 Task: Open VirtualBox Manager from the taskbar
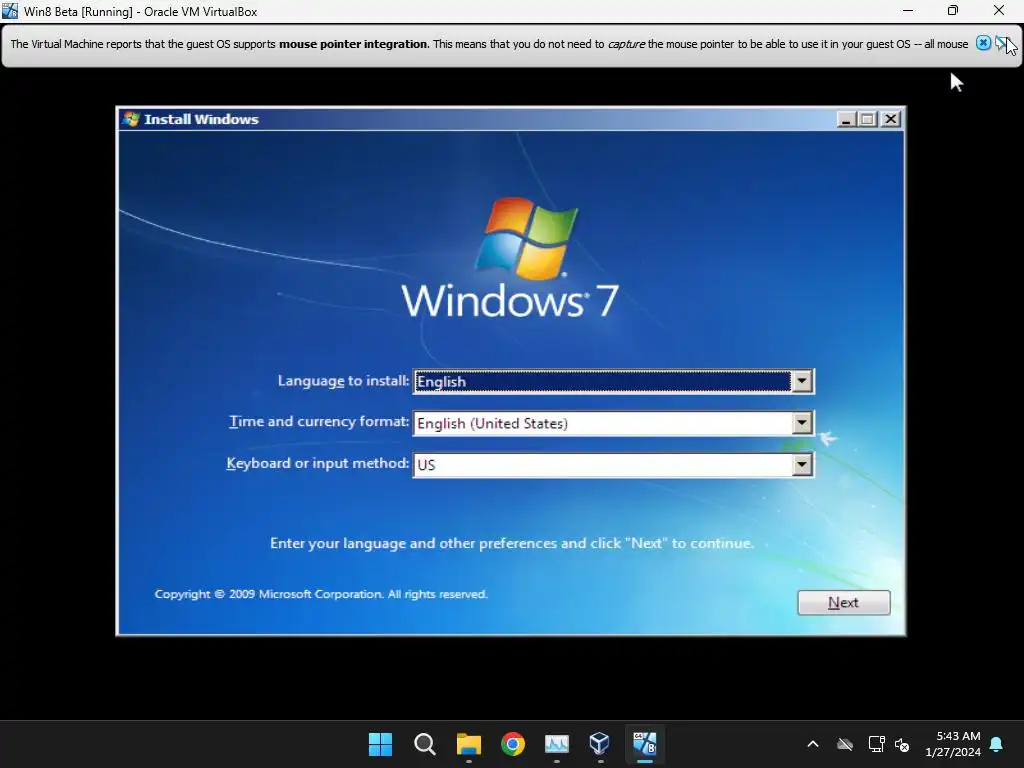(600, 744)
